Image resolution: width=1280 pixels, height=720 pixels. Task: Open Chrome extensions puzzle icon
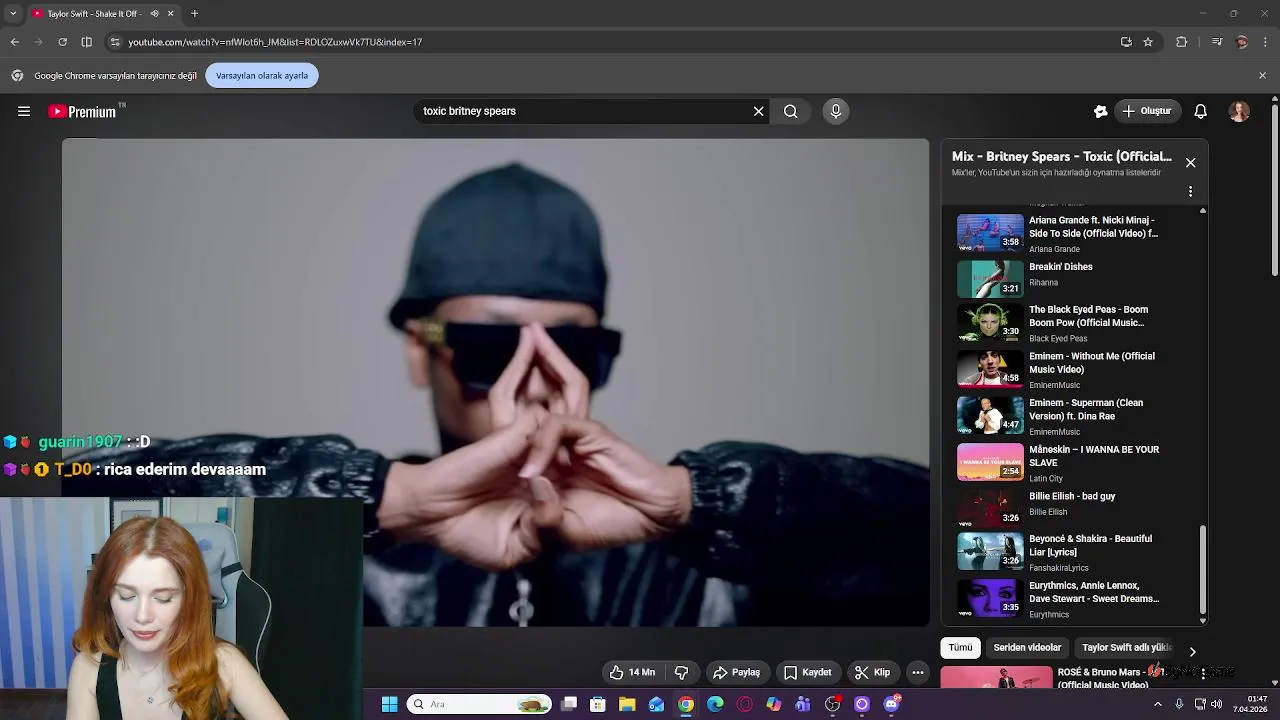point(1181,42)
